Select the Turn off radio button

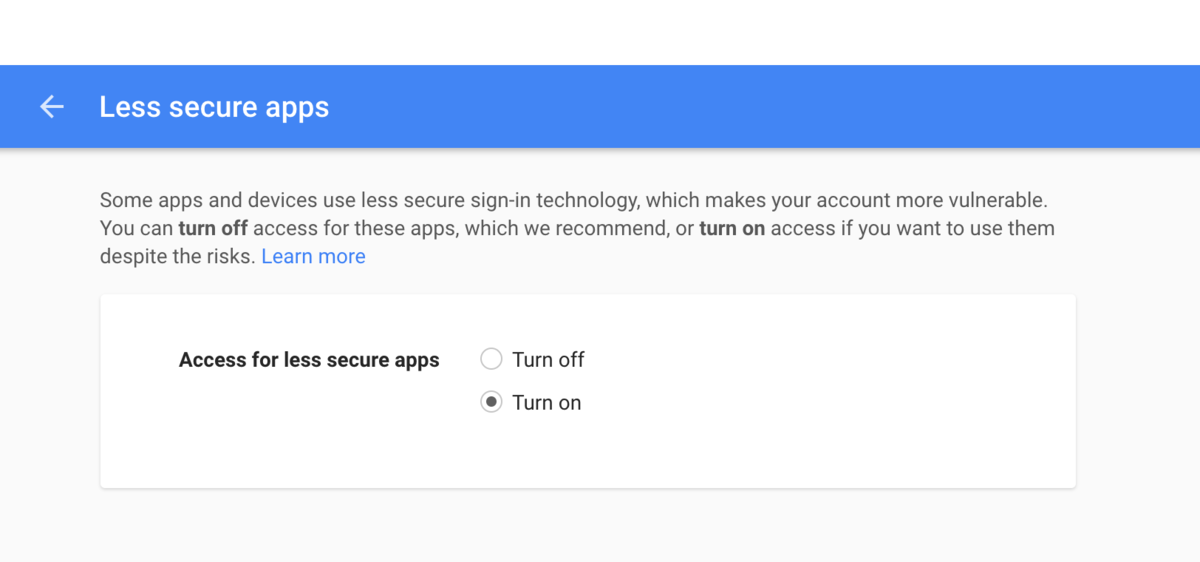pos(491,359)
